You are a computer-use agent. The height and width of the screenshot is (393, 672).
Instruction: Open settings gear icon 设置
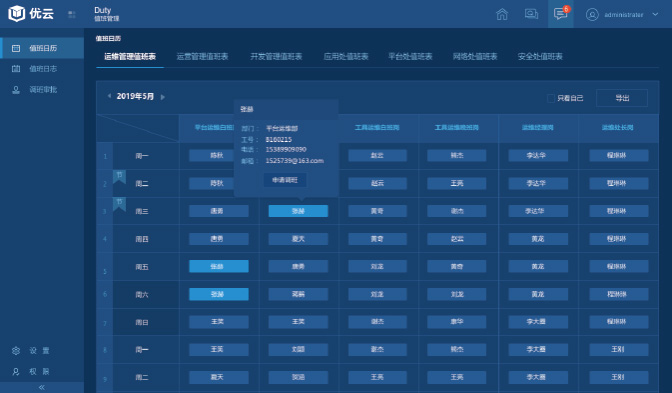click(16, 351)
